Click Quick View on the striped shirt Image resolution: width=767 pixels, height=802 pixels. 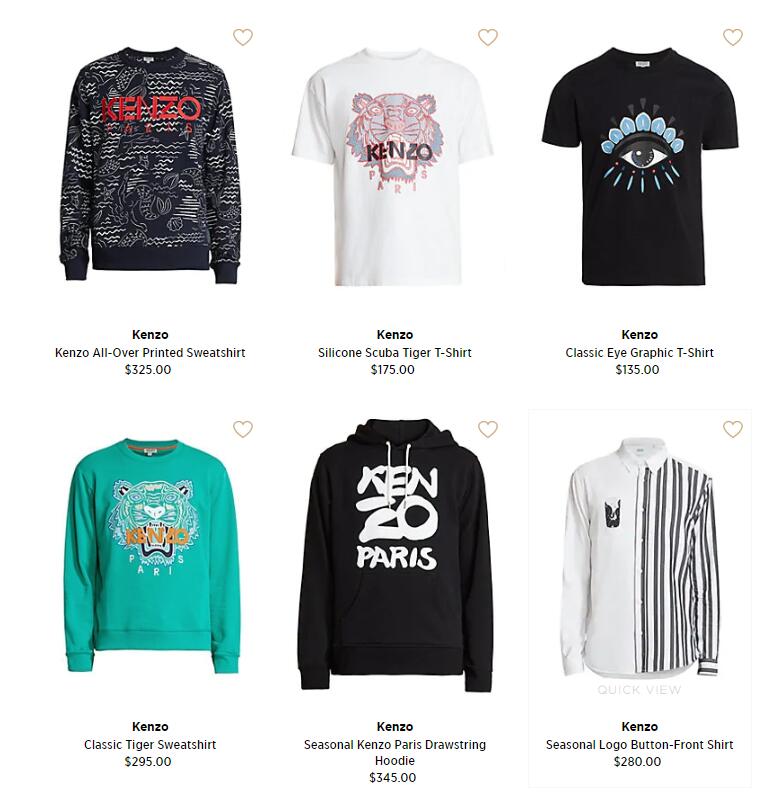click(x=639, y=689)
